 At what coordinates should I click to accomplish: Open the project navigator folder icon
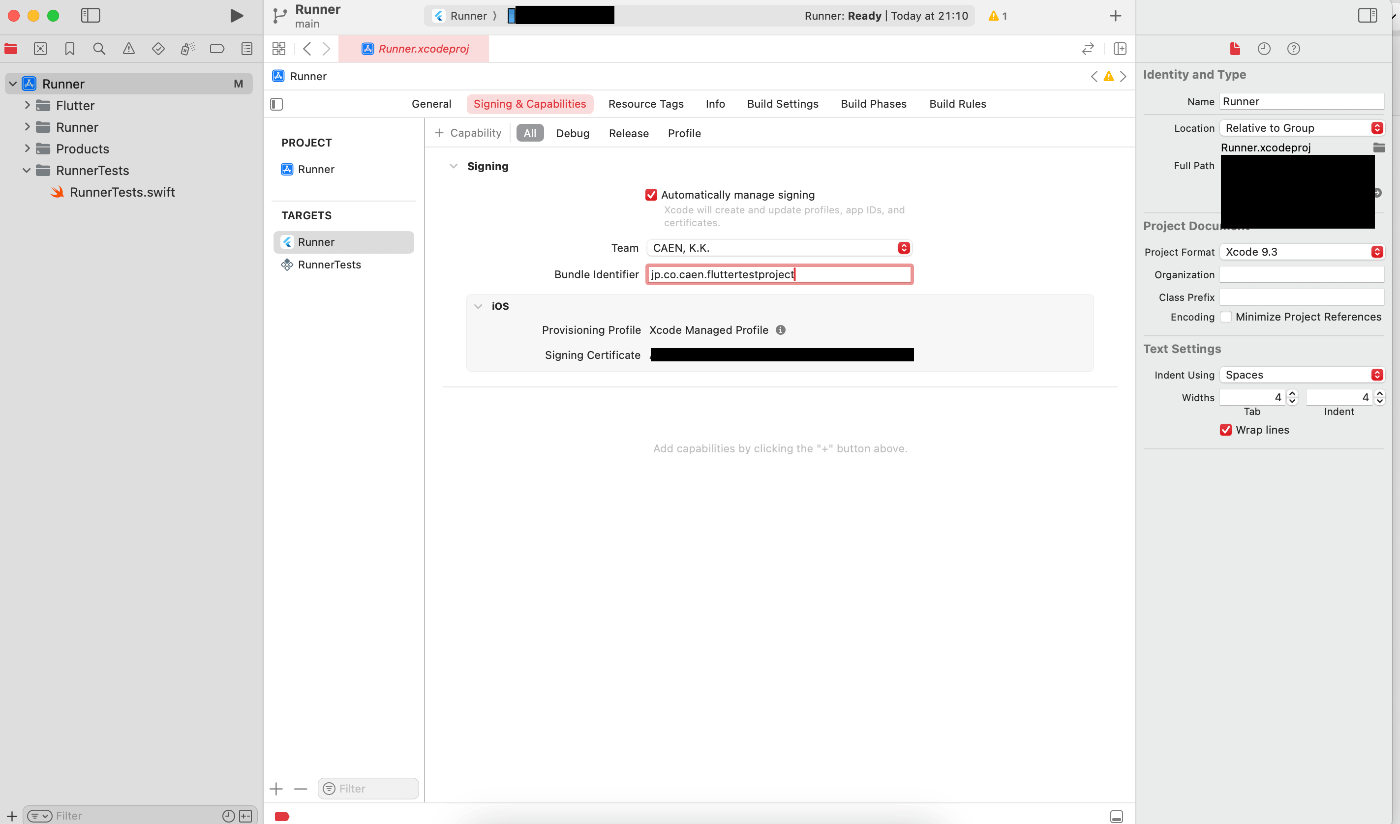click(11, 48)
